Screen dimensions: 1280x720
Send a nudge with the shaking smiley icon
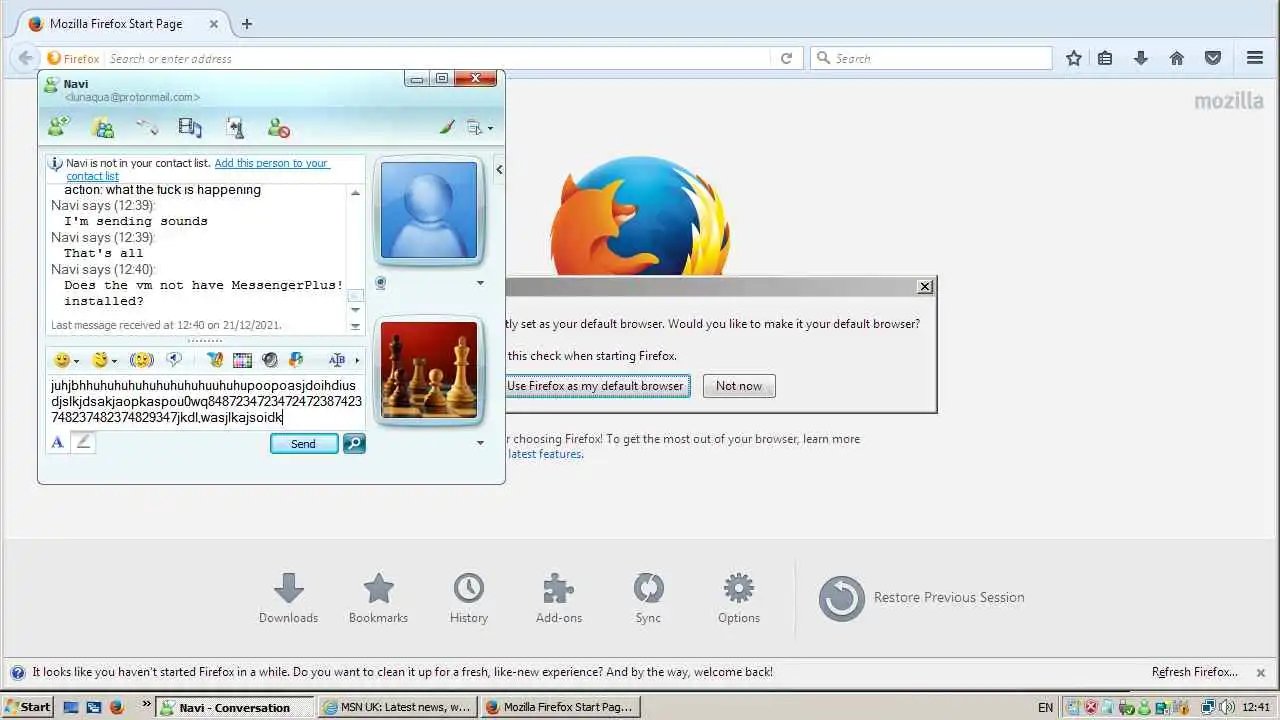click(142, 360)
